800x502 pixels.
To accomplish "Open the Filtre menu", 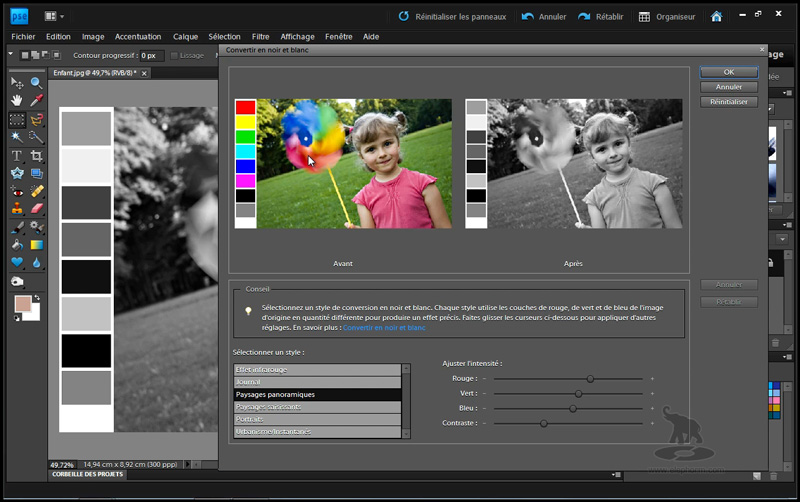I will (x=260, y=37).
